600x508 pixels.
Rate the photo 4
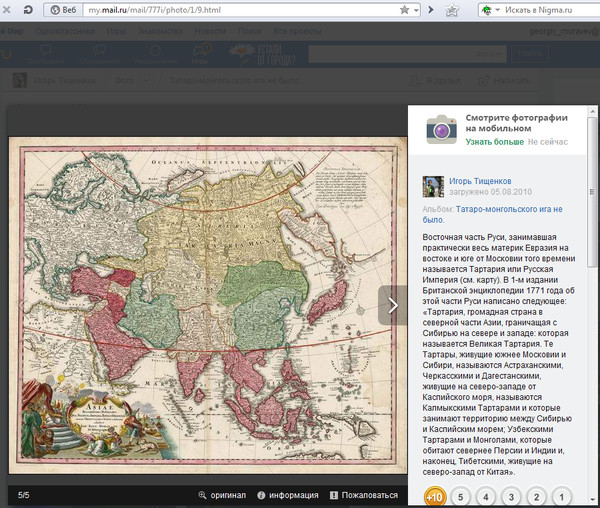[486, 497]
